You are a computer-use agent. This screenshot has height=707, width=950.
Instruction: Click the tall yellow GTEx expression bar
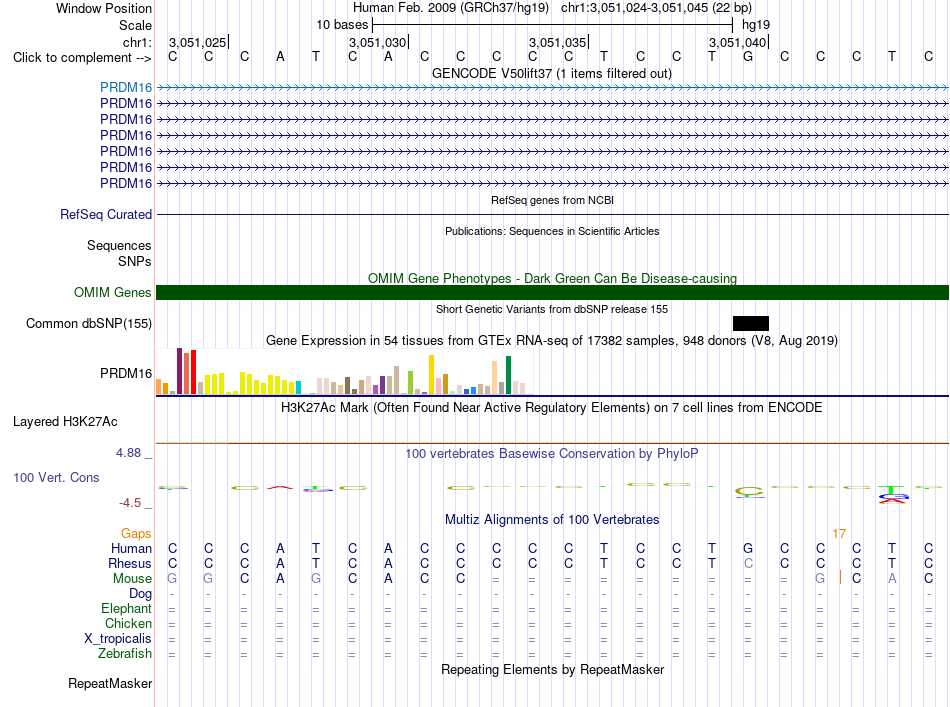[431, 374]
